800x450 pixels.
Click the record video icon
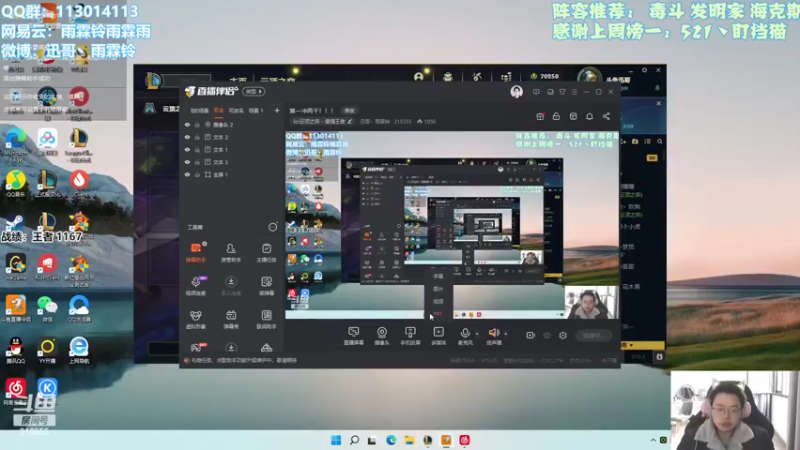[x=531, y=335]
